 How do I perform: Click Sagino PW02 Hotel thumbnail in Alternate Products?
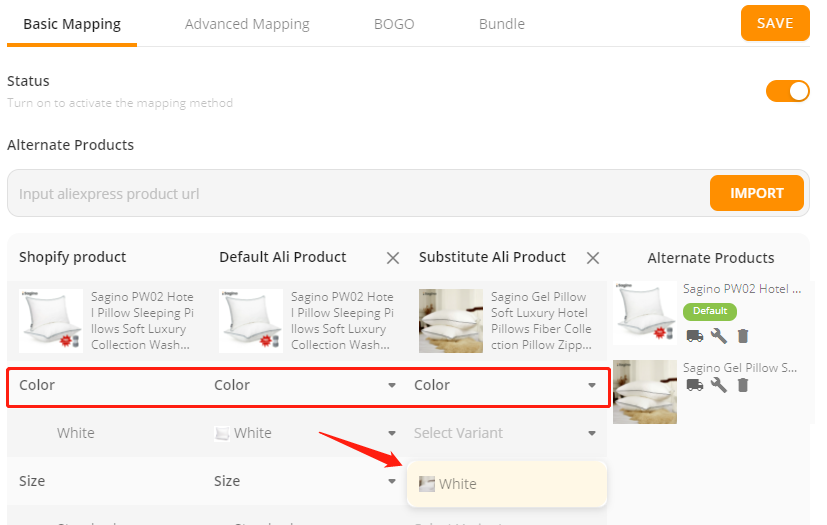pos(645,312)
